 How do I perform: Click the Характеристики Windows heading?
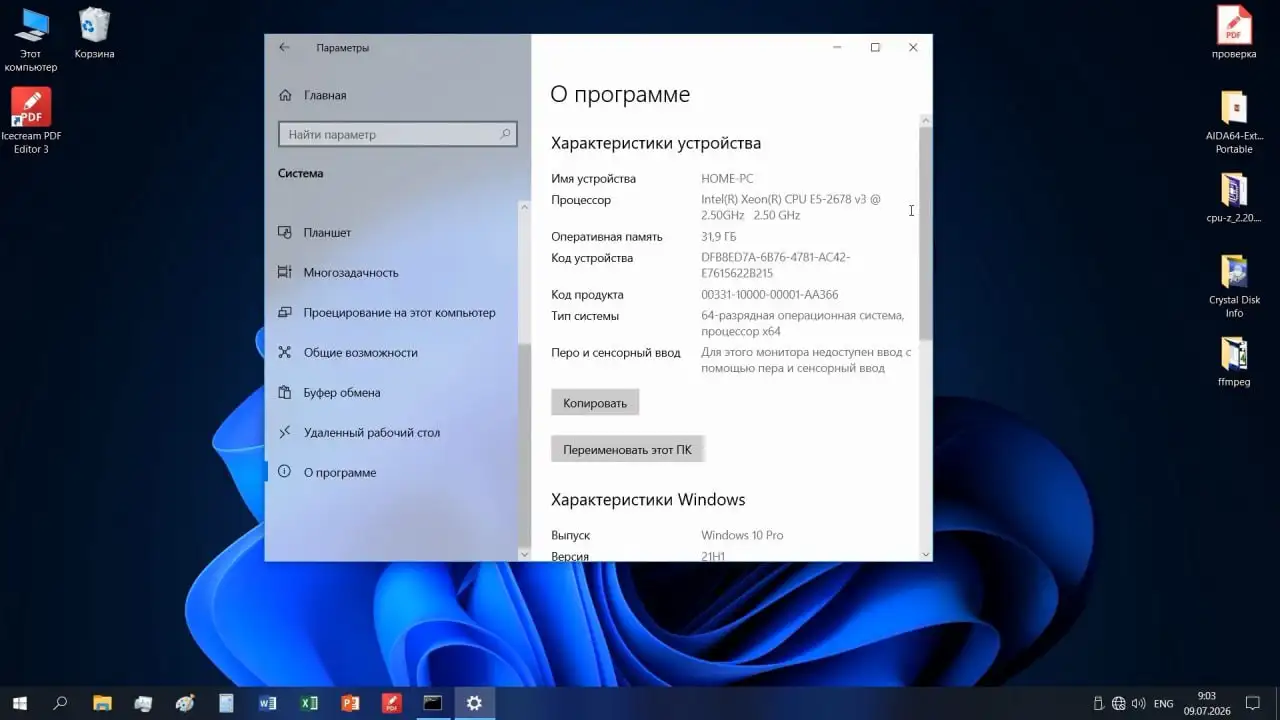pyautogui.click(x=648, y=499)
